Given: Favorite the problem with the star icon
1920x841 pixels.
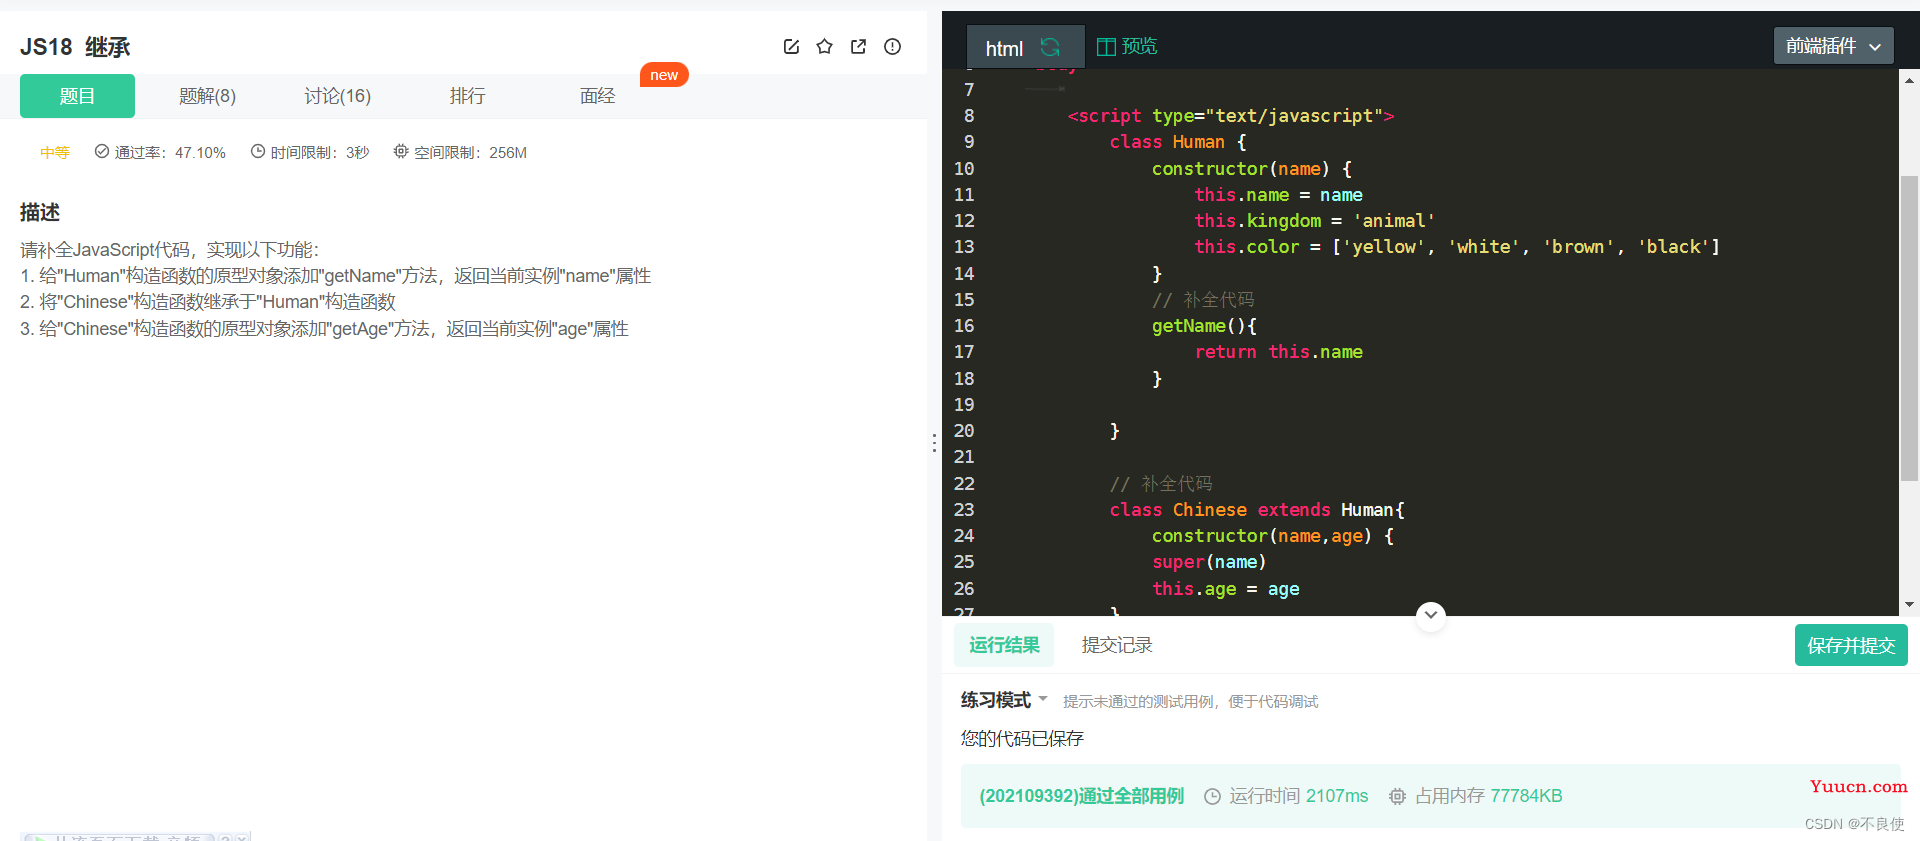Looking at the screenshot, I should tap(824, 47).
